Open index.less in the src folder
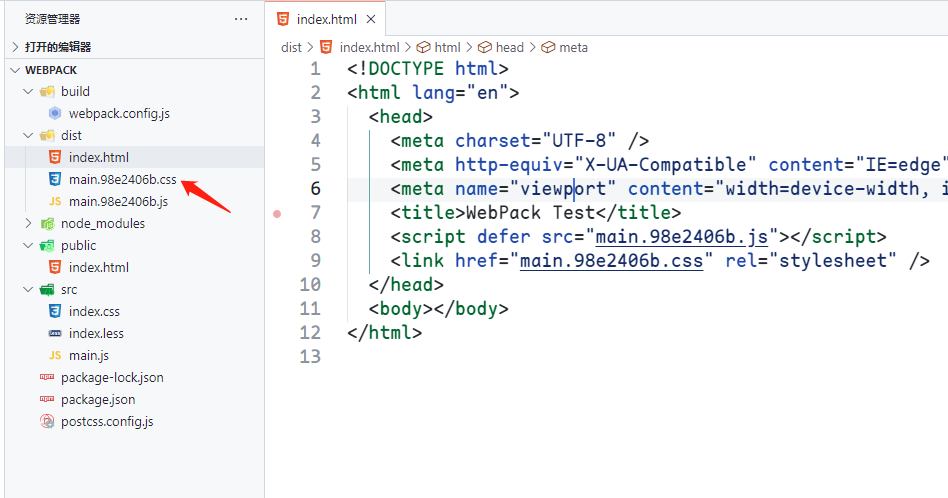This screenshot has height=498, width=948. point(96,333)
